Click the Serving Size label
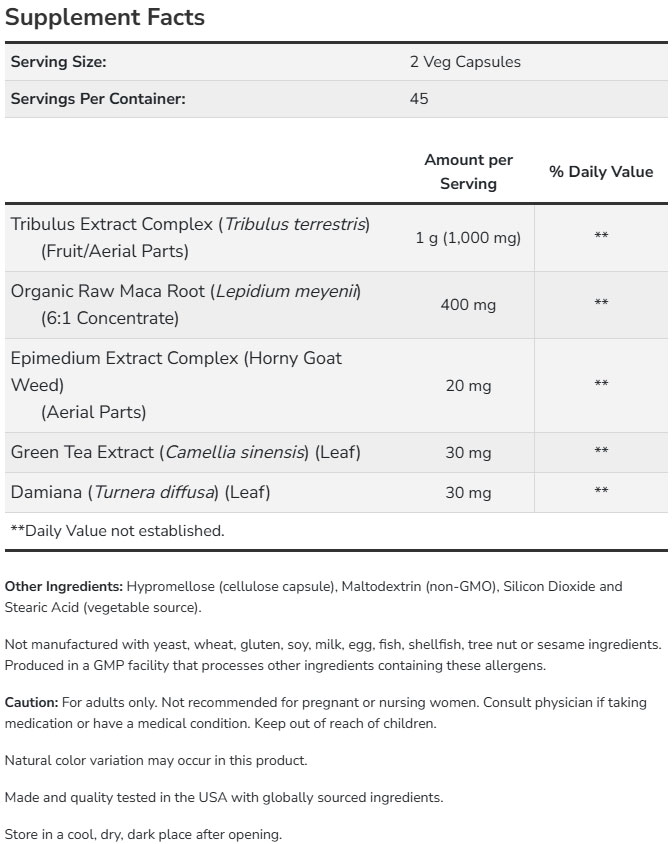Image resolution: width=672 pixels, height=844 pixels. pyautogui.click(x=58, y=62)
